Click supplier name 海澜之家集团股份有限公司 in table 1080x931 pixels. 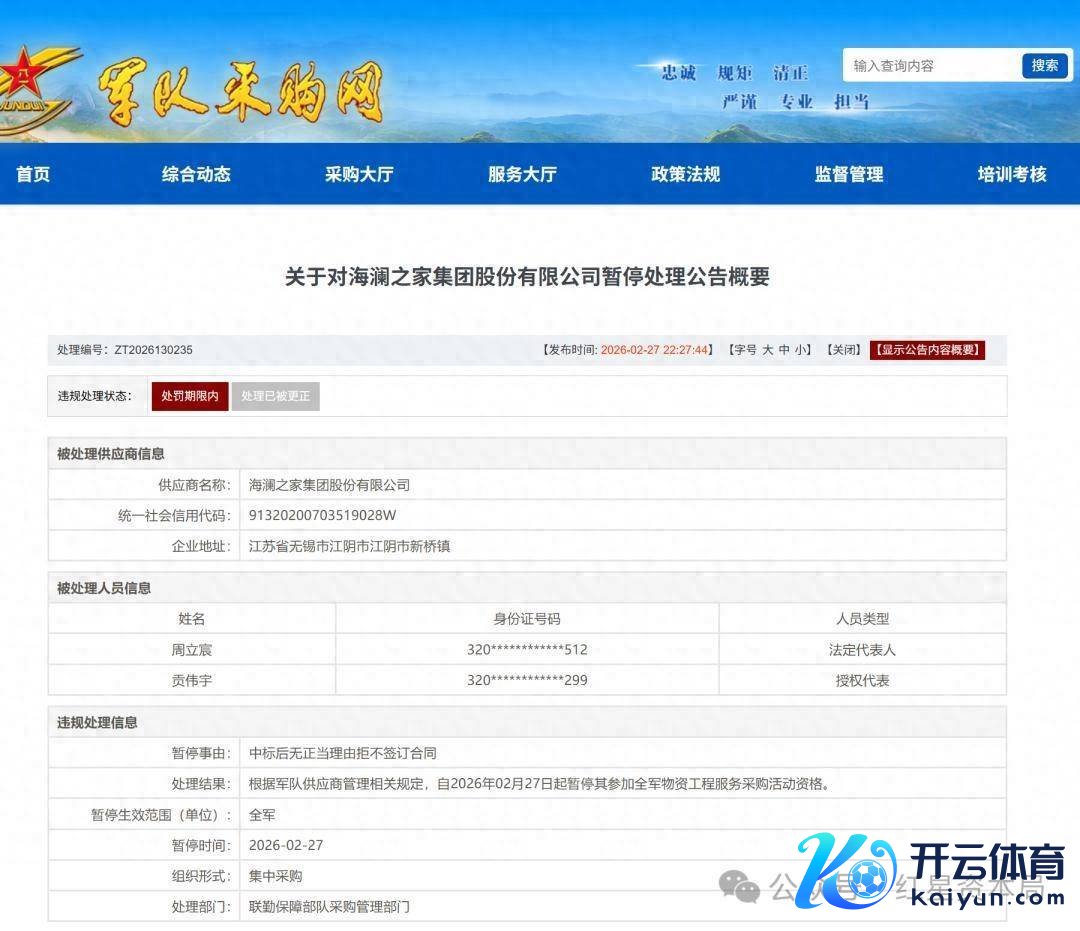330,485
